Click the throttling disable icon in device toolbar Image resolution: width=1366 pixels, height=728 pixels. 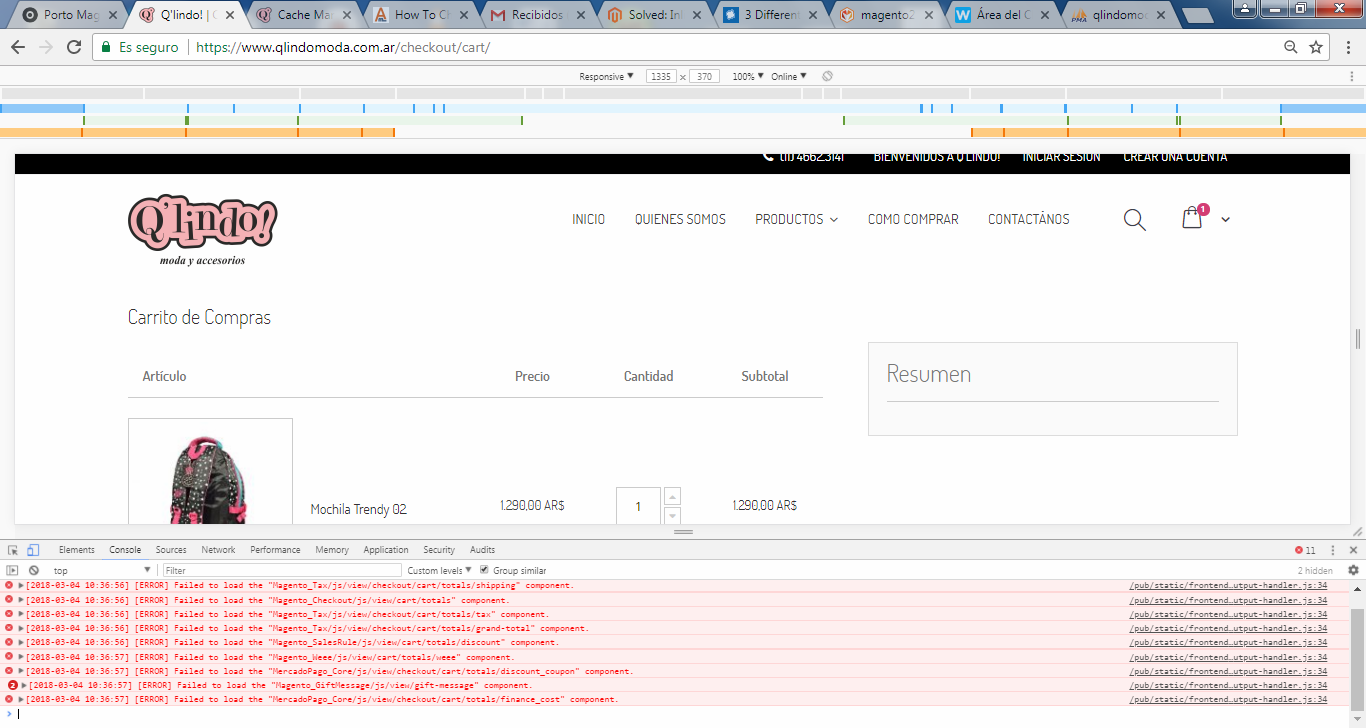click(x=826, y=75)
